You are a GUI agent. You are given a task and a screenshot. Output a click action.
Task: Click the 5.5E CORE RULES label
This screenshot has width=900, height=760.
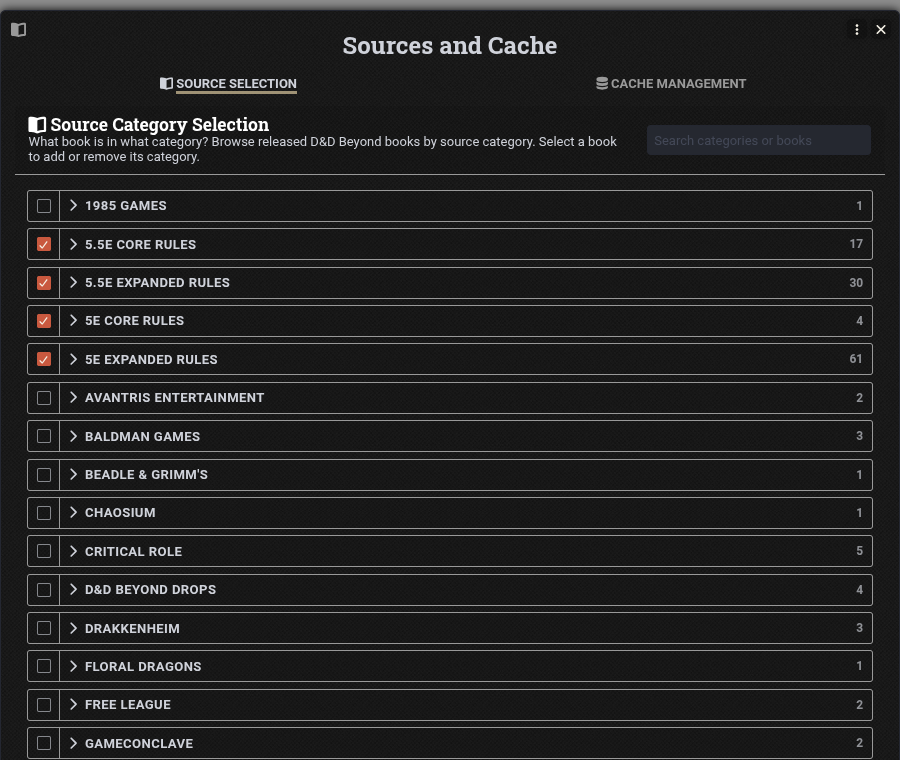141,245
